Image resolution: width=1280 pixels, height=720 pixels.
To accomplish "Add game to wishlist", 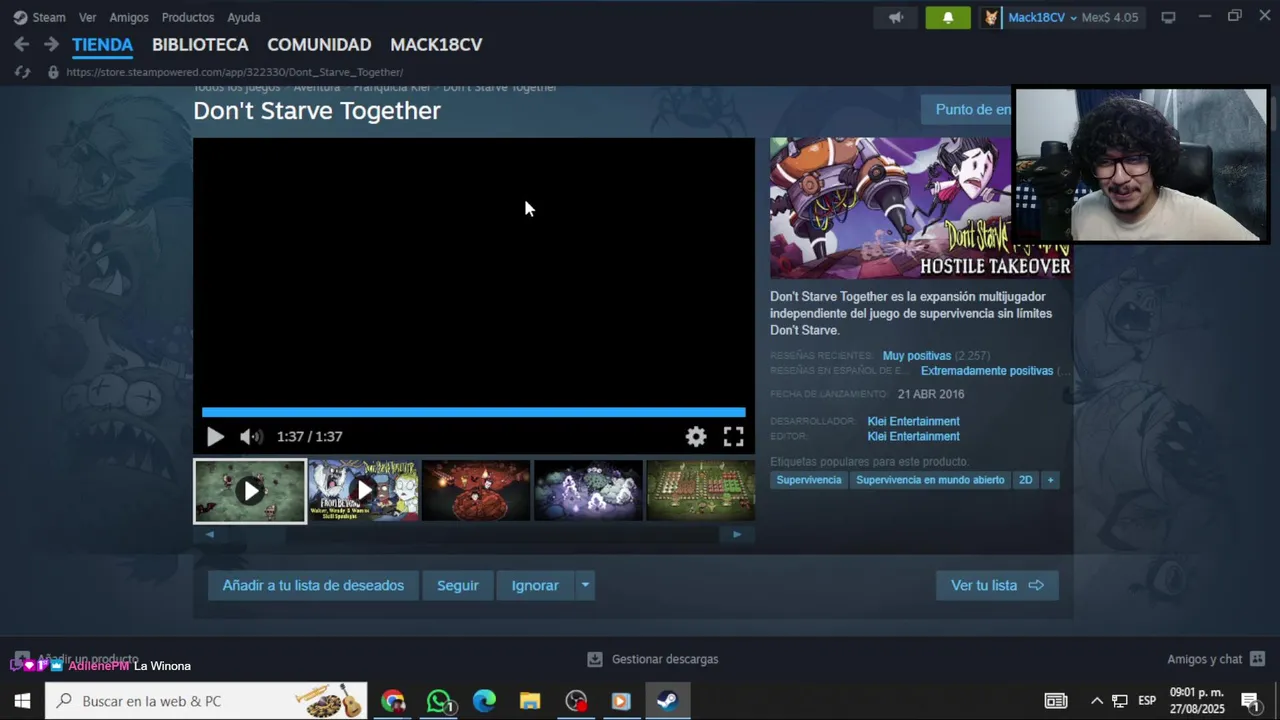I will click(313, 585).
